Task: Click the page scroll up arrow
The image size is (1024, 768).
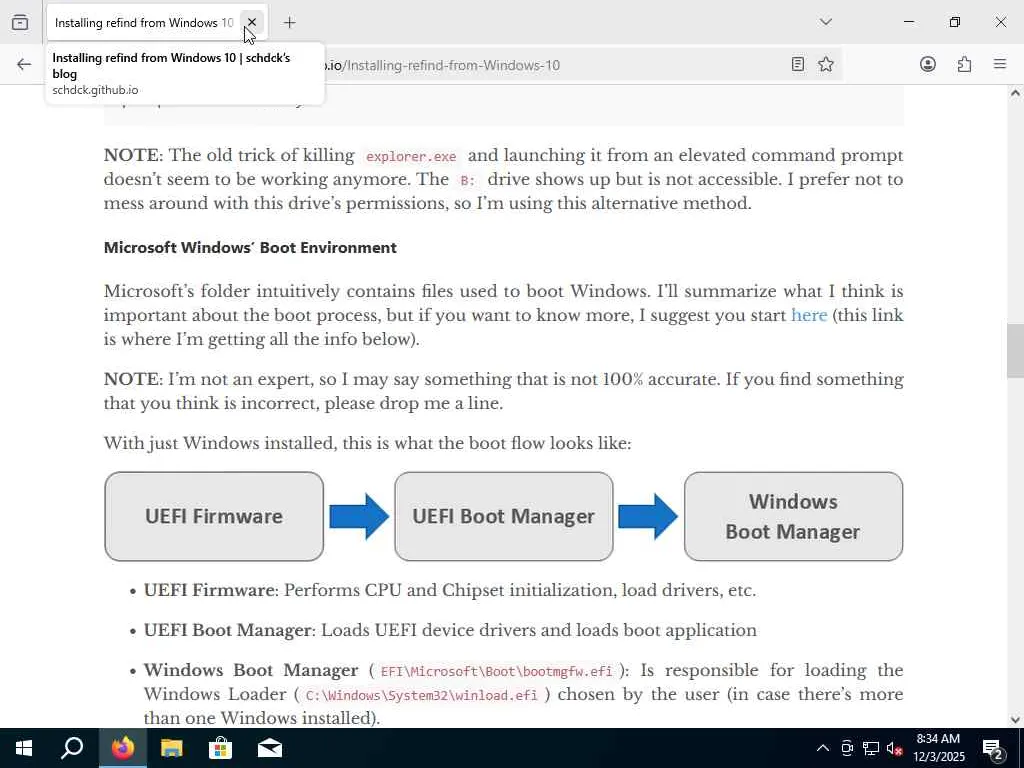Action: 1015,93
